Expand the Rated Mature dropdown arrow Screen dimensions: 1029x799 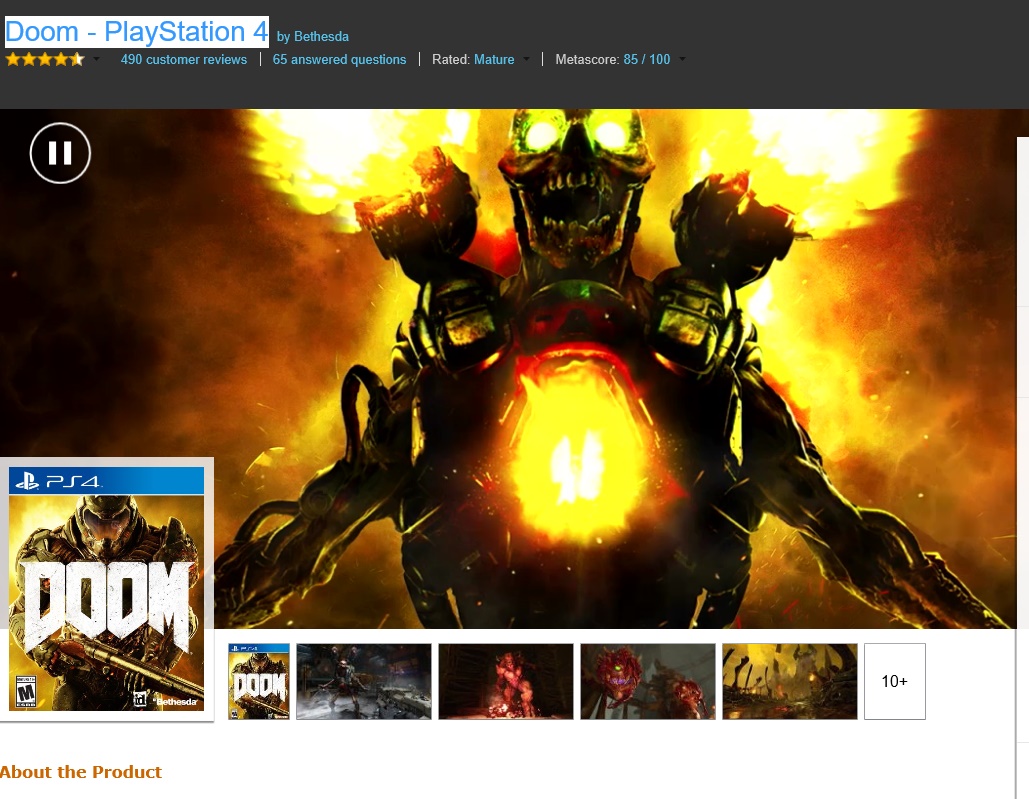coord(526,60)
